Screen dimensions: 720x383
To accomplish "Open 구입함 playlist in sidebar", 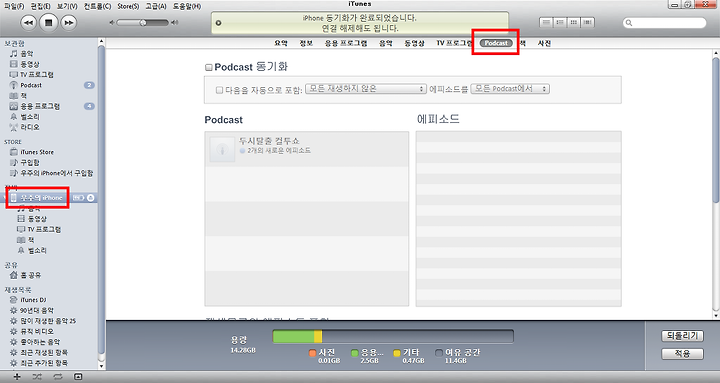I will coord(30,163).
